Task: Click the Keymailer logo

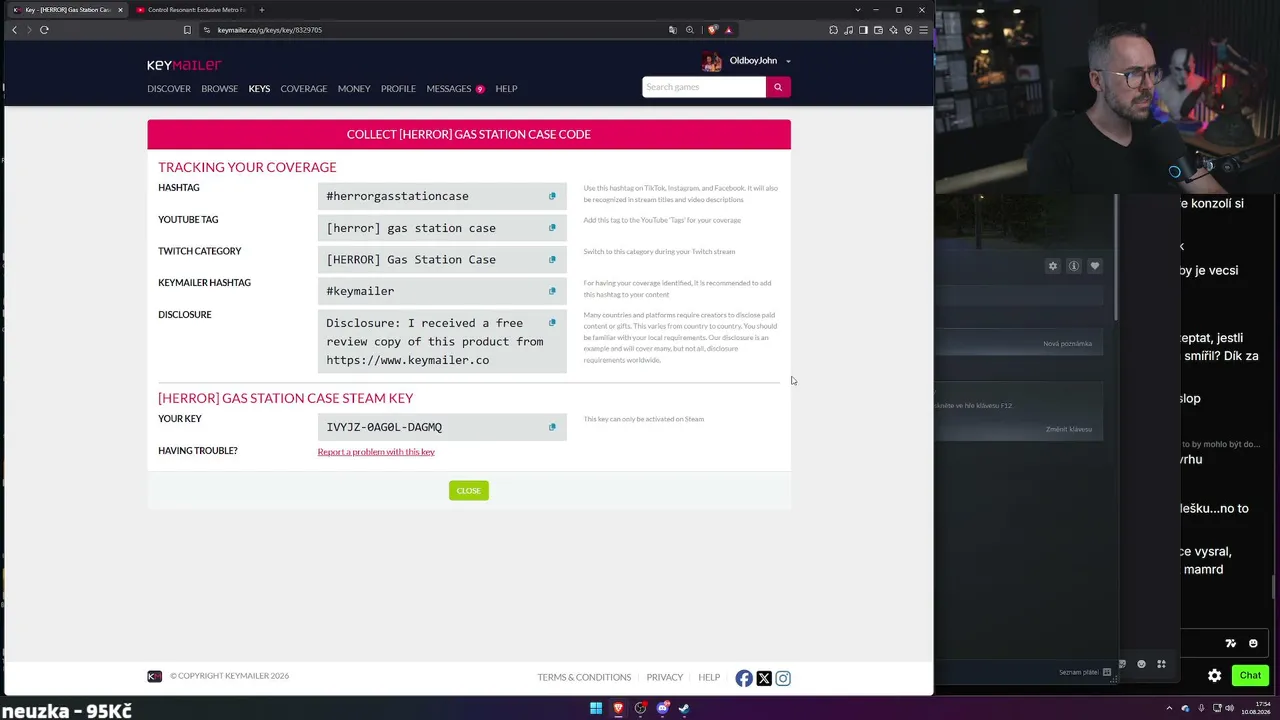Action: coord(184,65)
